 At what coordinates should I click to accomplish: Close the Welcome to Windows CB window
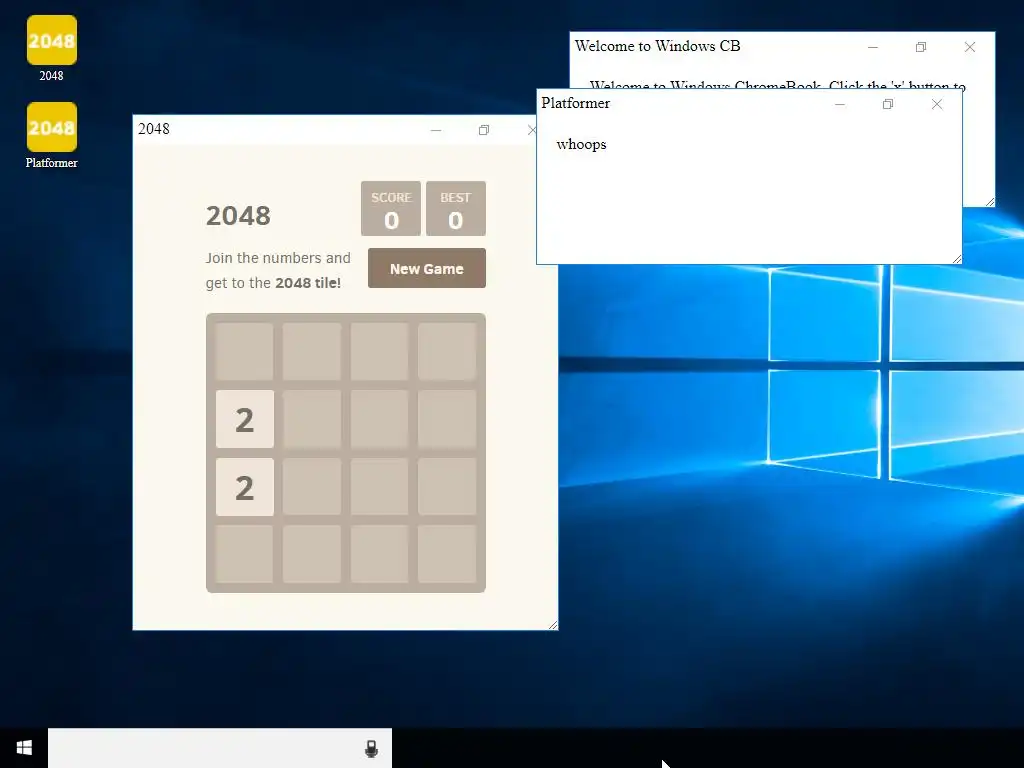click(x=970, y=47)
